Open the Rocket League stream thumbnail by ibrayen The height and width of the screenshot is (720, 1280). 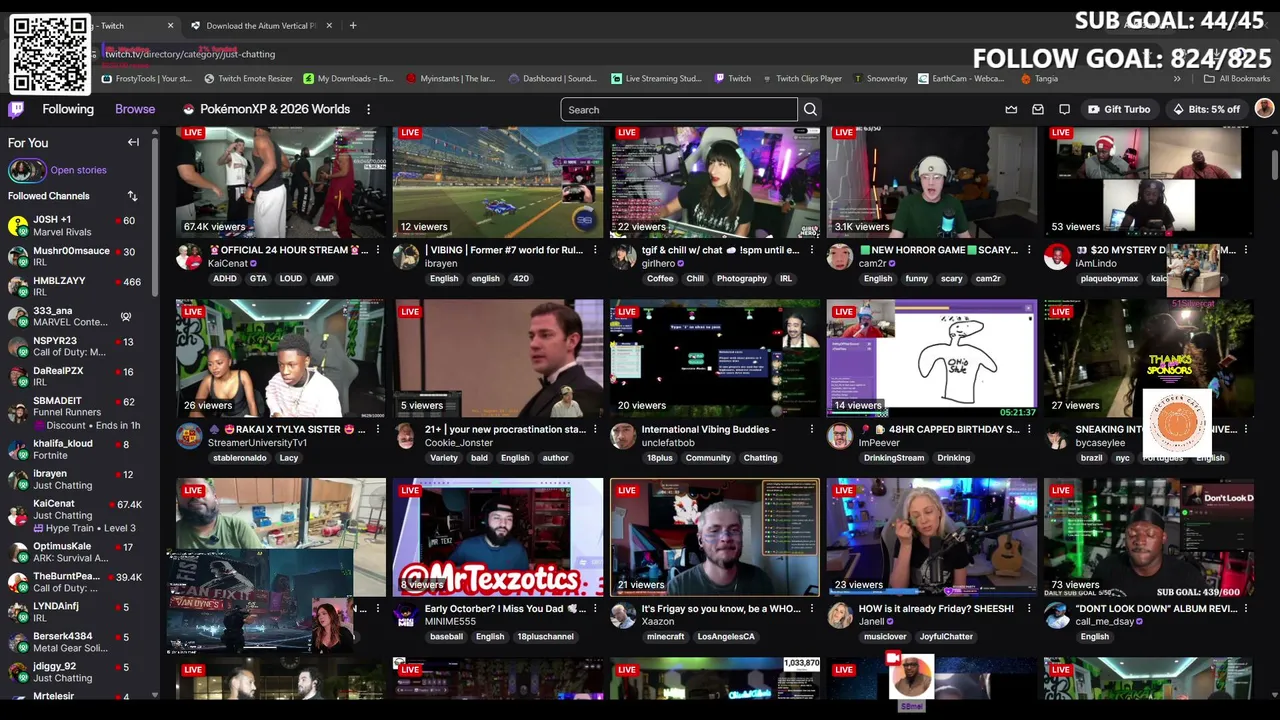498,182
